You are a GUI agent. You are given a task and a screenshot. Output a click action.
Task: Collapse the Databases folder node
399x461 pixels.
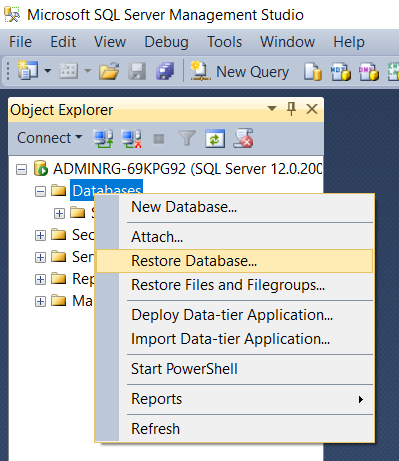point(40,192)
